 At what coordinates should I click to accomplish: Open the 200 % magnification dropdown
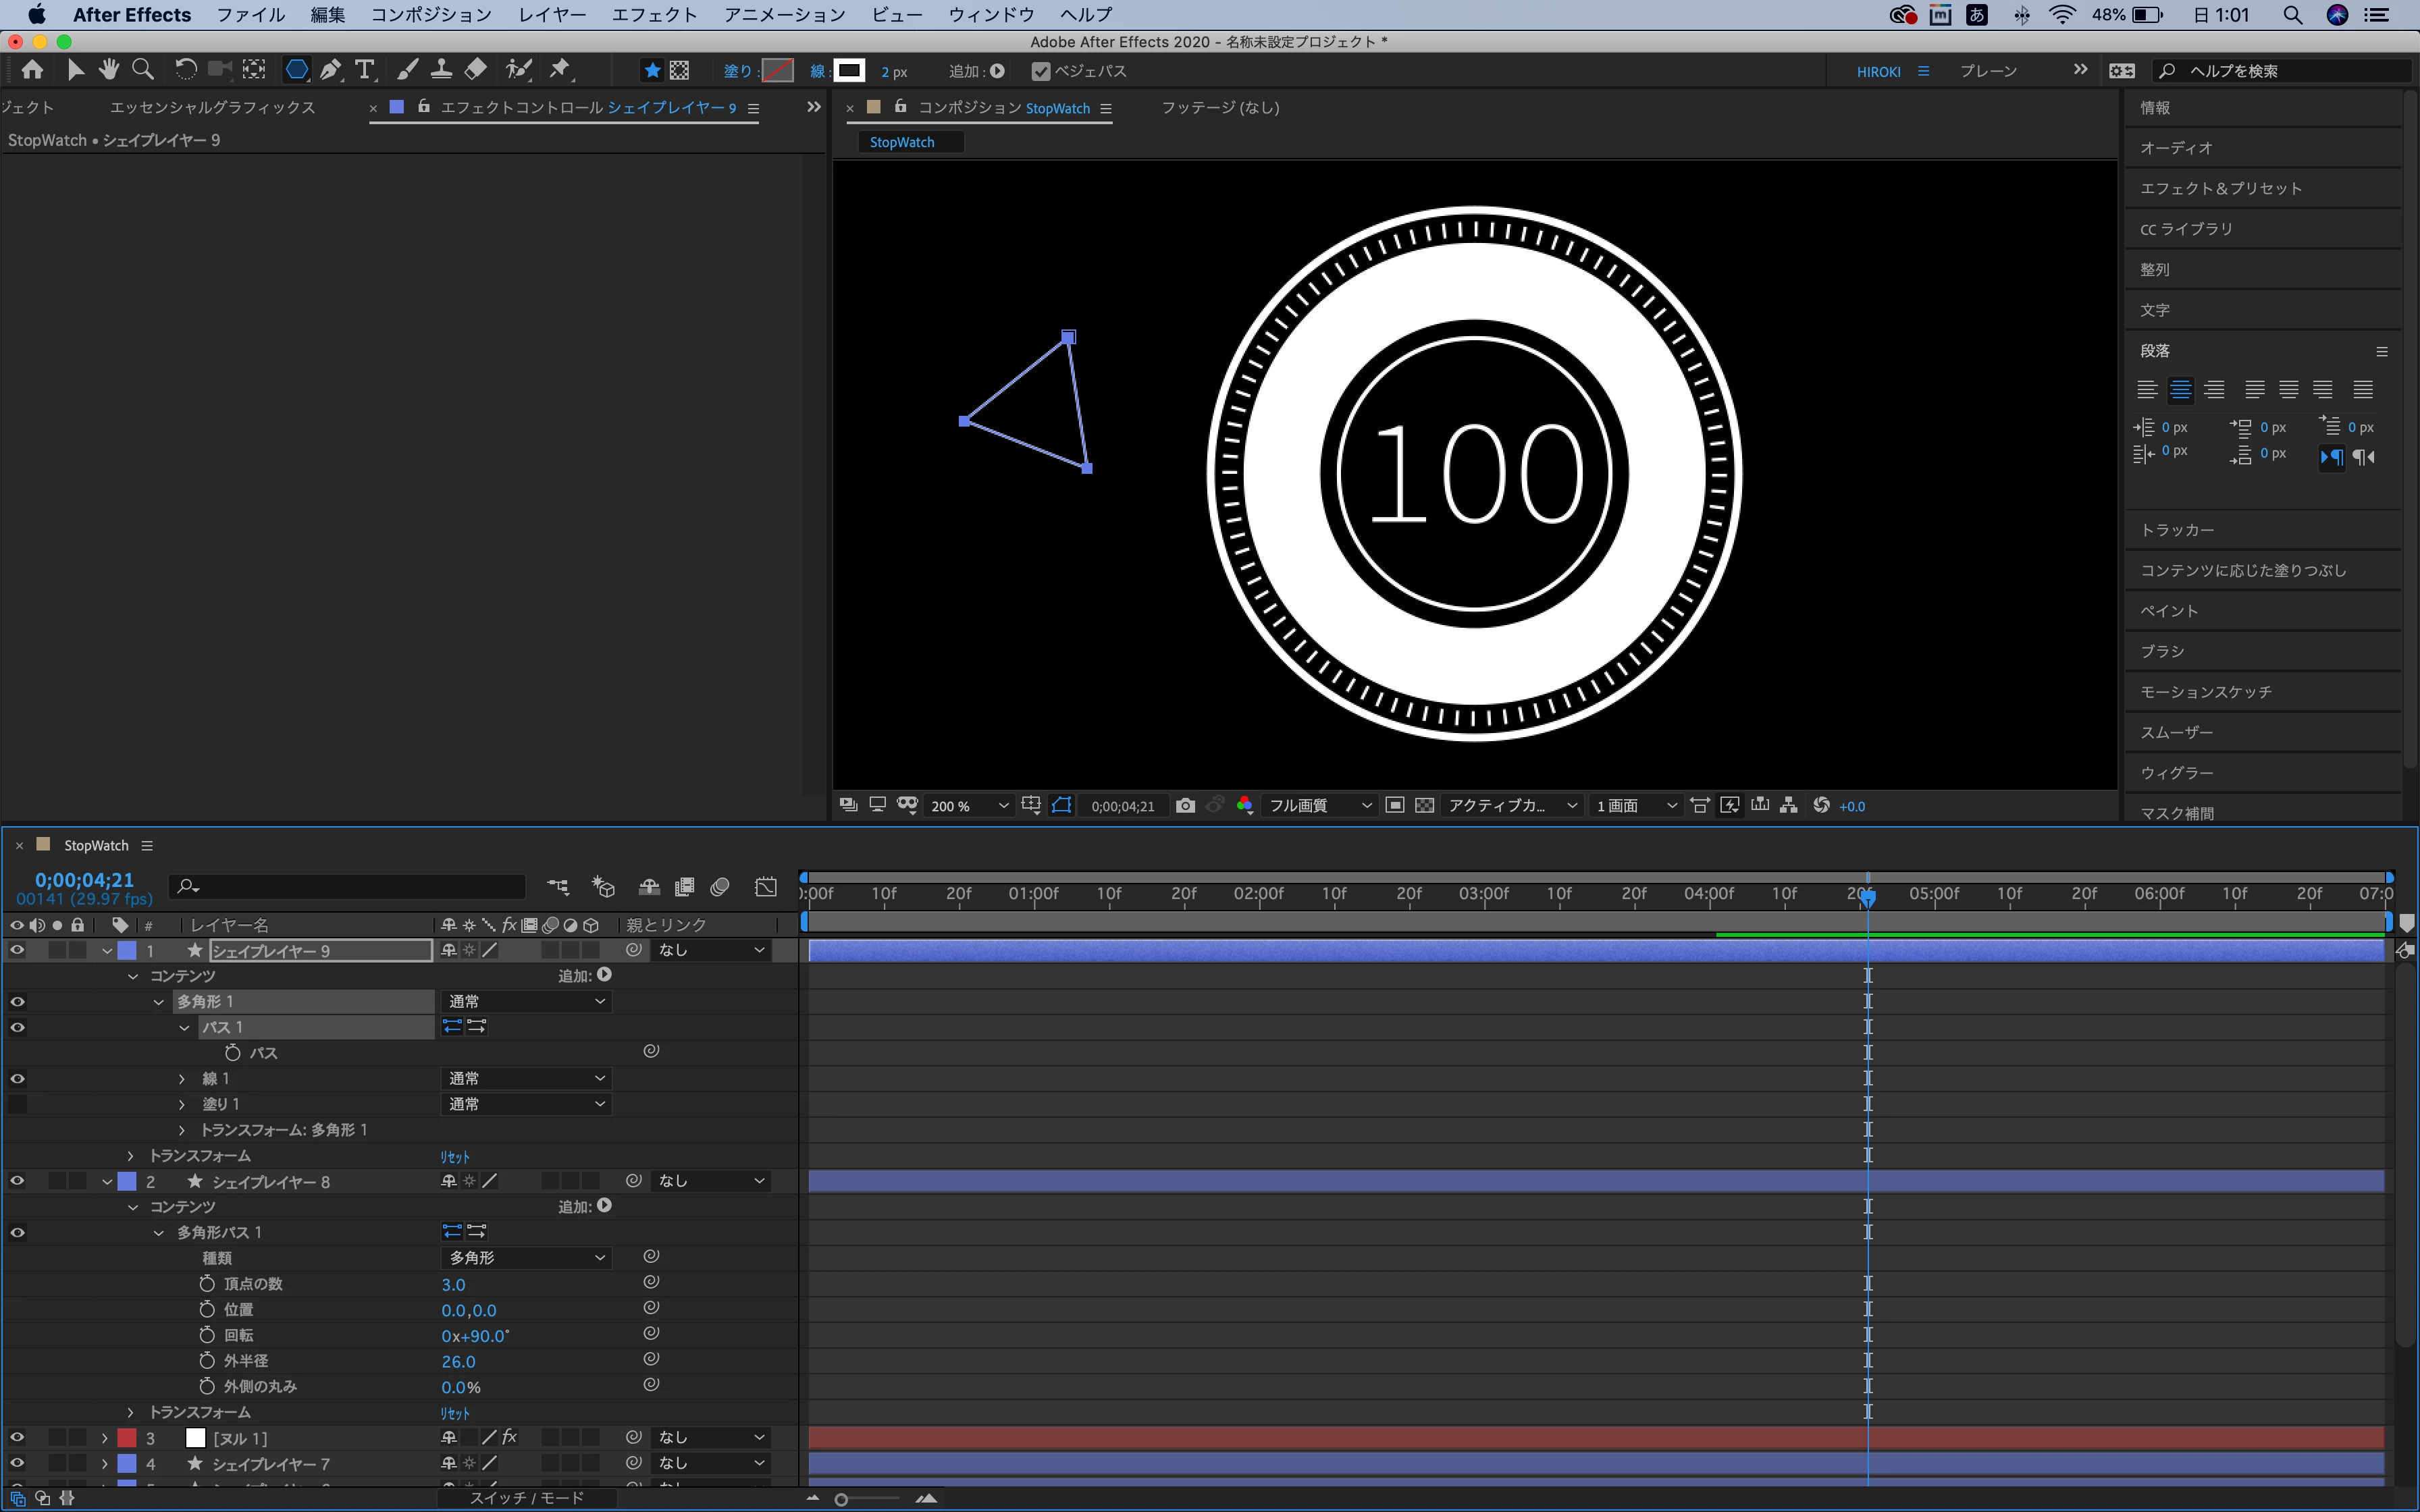[x=968, y=806]
